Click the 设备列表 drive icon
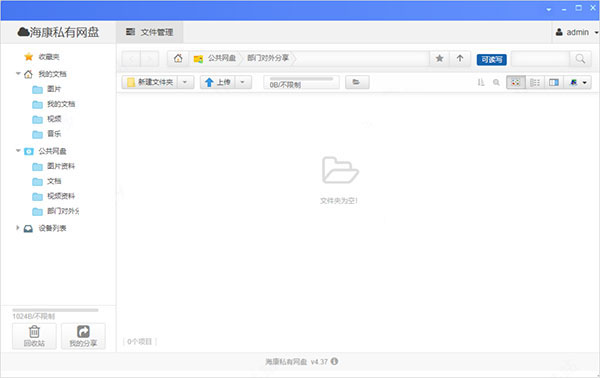 click(x=28, y=229)
